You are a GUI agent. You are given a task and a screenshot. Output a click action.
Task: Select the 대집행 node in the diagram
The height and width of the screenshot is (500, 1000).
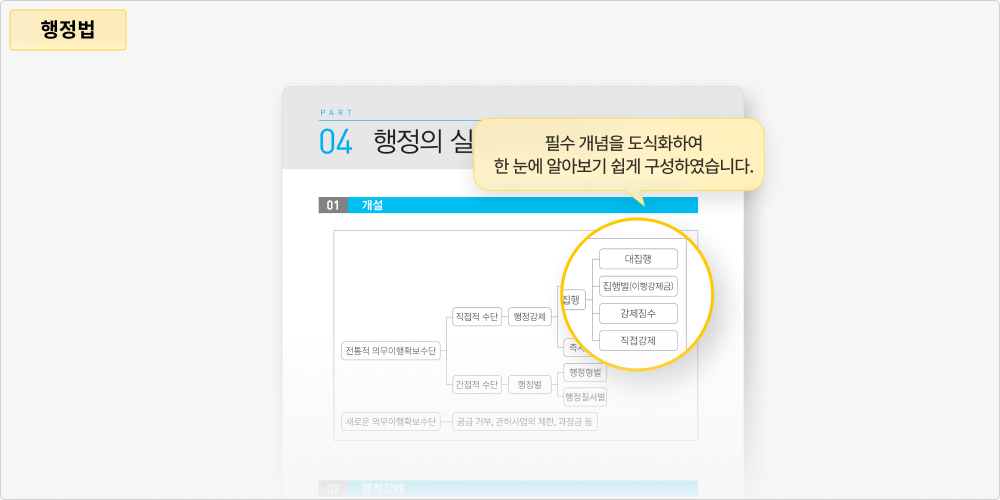coord(637,259)
